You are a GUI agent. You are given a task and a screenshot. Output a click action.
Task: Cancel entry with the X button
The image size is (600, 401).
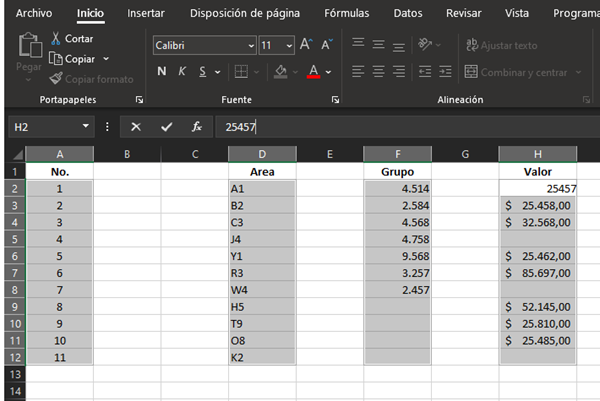tap(136, 127)
